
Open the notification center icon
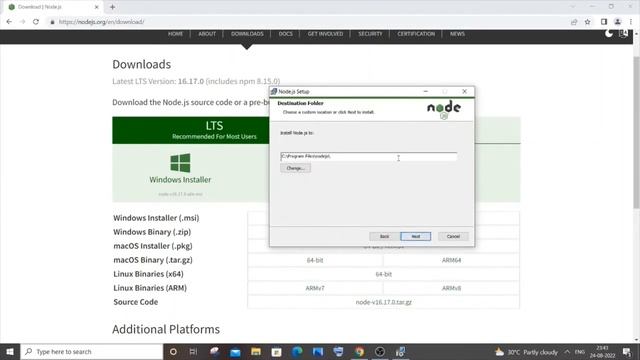click(627, 351)
